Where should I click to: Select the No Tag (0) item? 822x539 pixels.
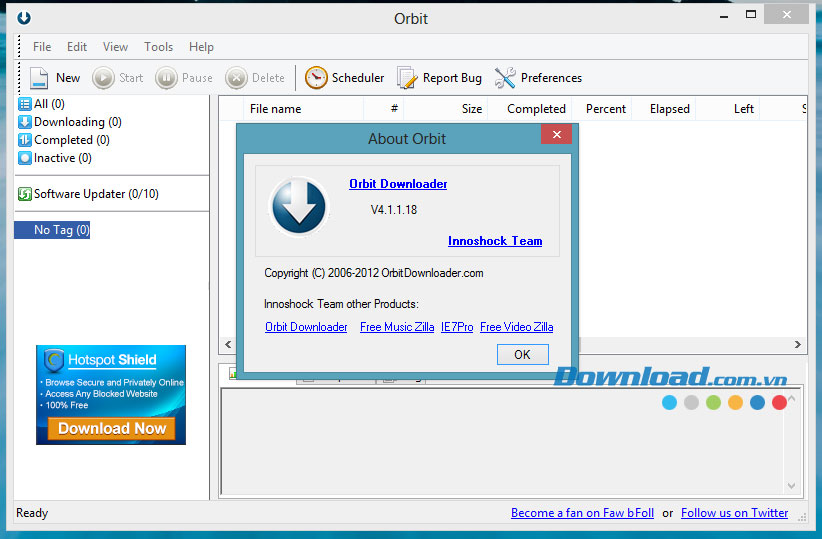52,230
